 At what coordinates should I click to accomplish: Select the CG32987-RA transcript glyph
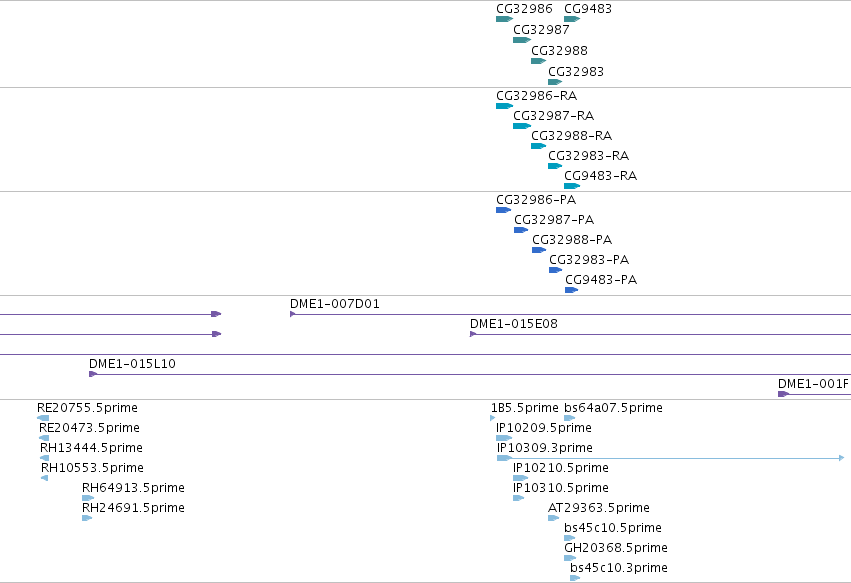(x=522, y=126)
